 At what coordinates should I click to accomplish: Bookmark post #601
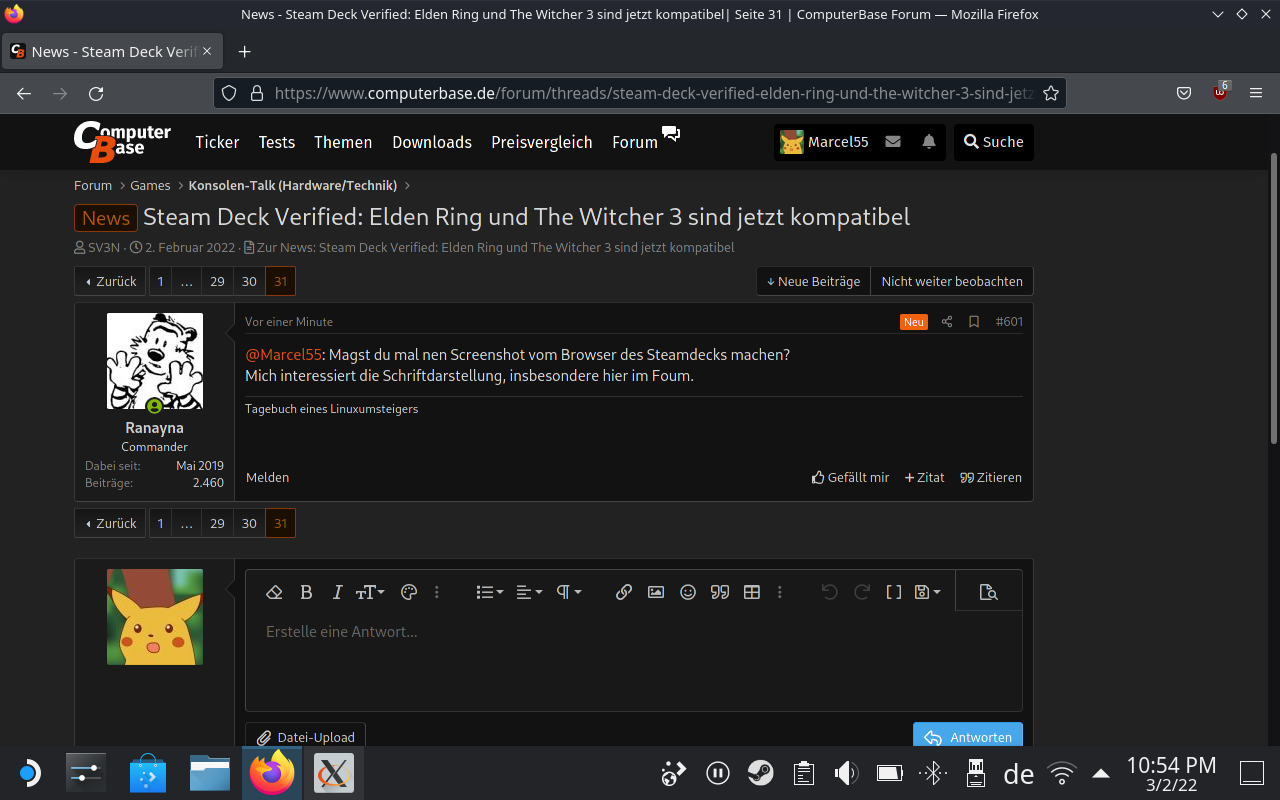[x=974, y=322]
